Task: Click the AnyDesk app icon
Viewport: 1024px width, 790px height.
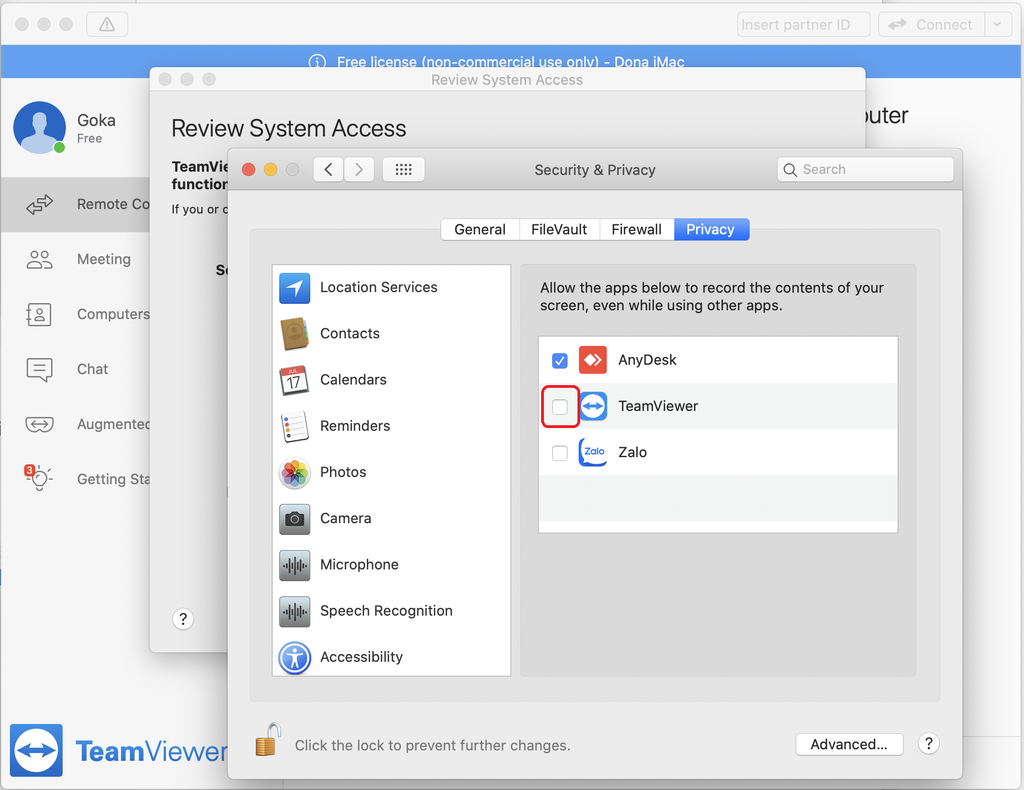Action: click(592, 360)
